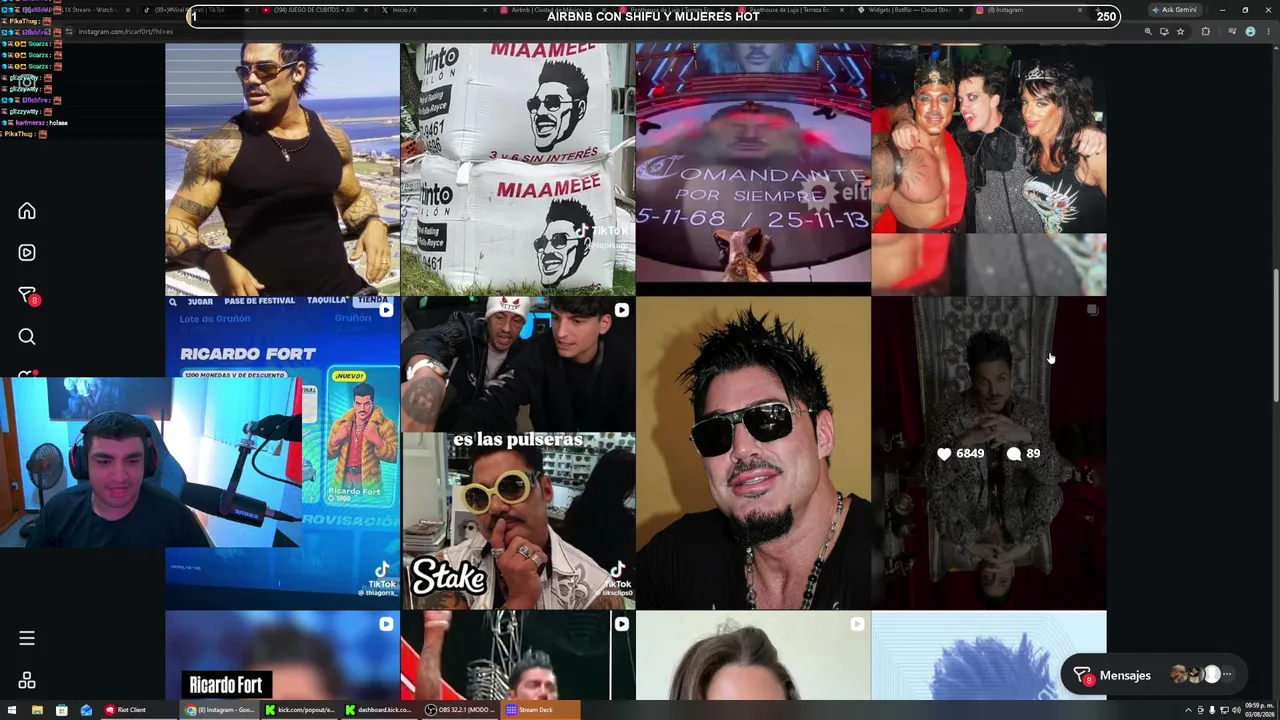This screenshot has height=720, width=1280.
Task: Go to Instagram Home in the sidebar
Action: [x=27, y=211]
